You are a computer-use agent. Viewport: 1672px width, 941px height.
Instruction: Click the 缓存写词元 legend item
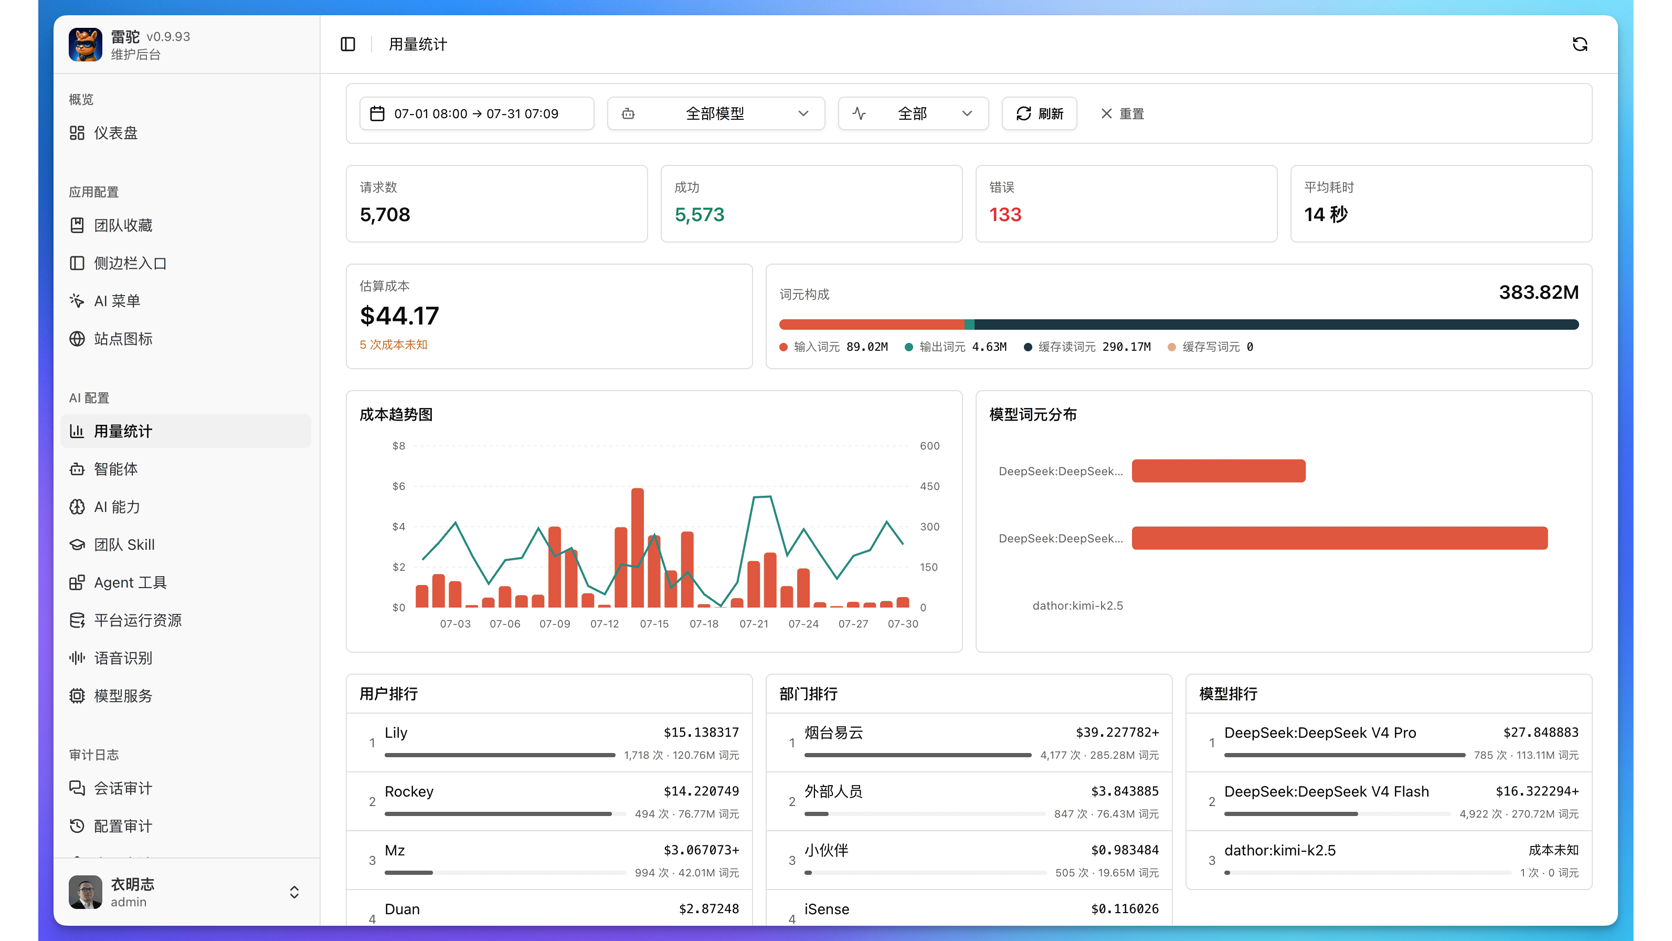point(1210,347)
